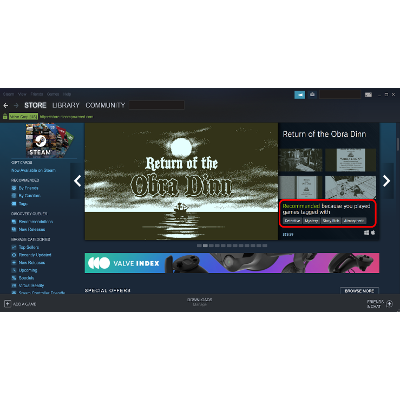
Task: Click the plus icon for Add a Game
Action: click(7, 304)
